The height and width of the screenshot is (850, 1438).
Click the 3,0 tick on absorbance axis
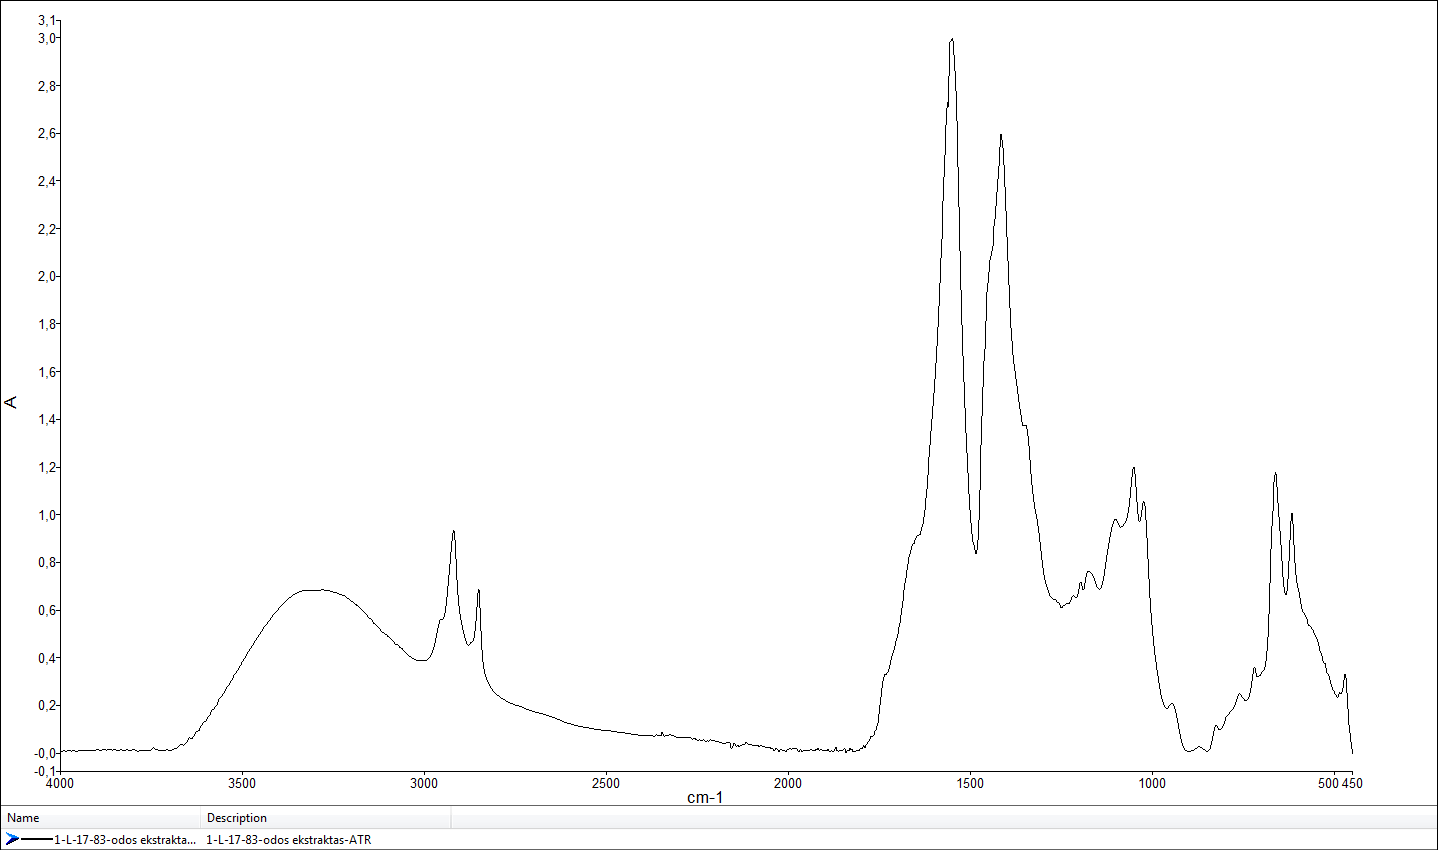(x=46, y=38)
